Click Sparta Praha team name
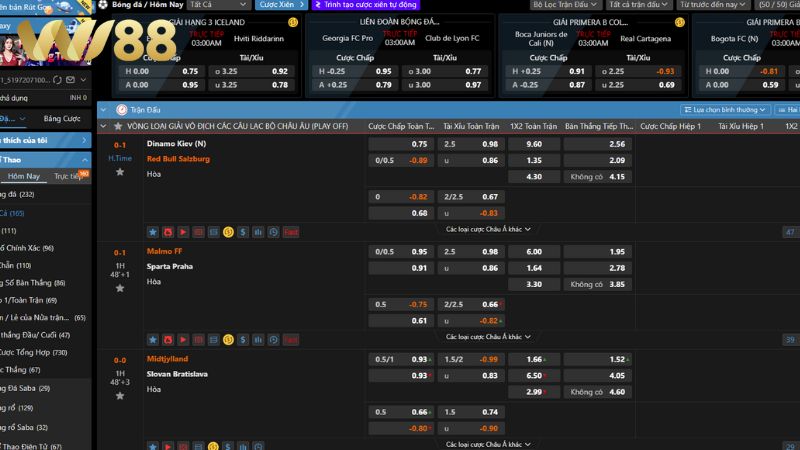 pyautogui.click(x=170, y=266)
